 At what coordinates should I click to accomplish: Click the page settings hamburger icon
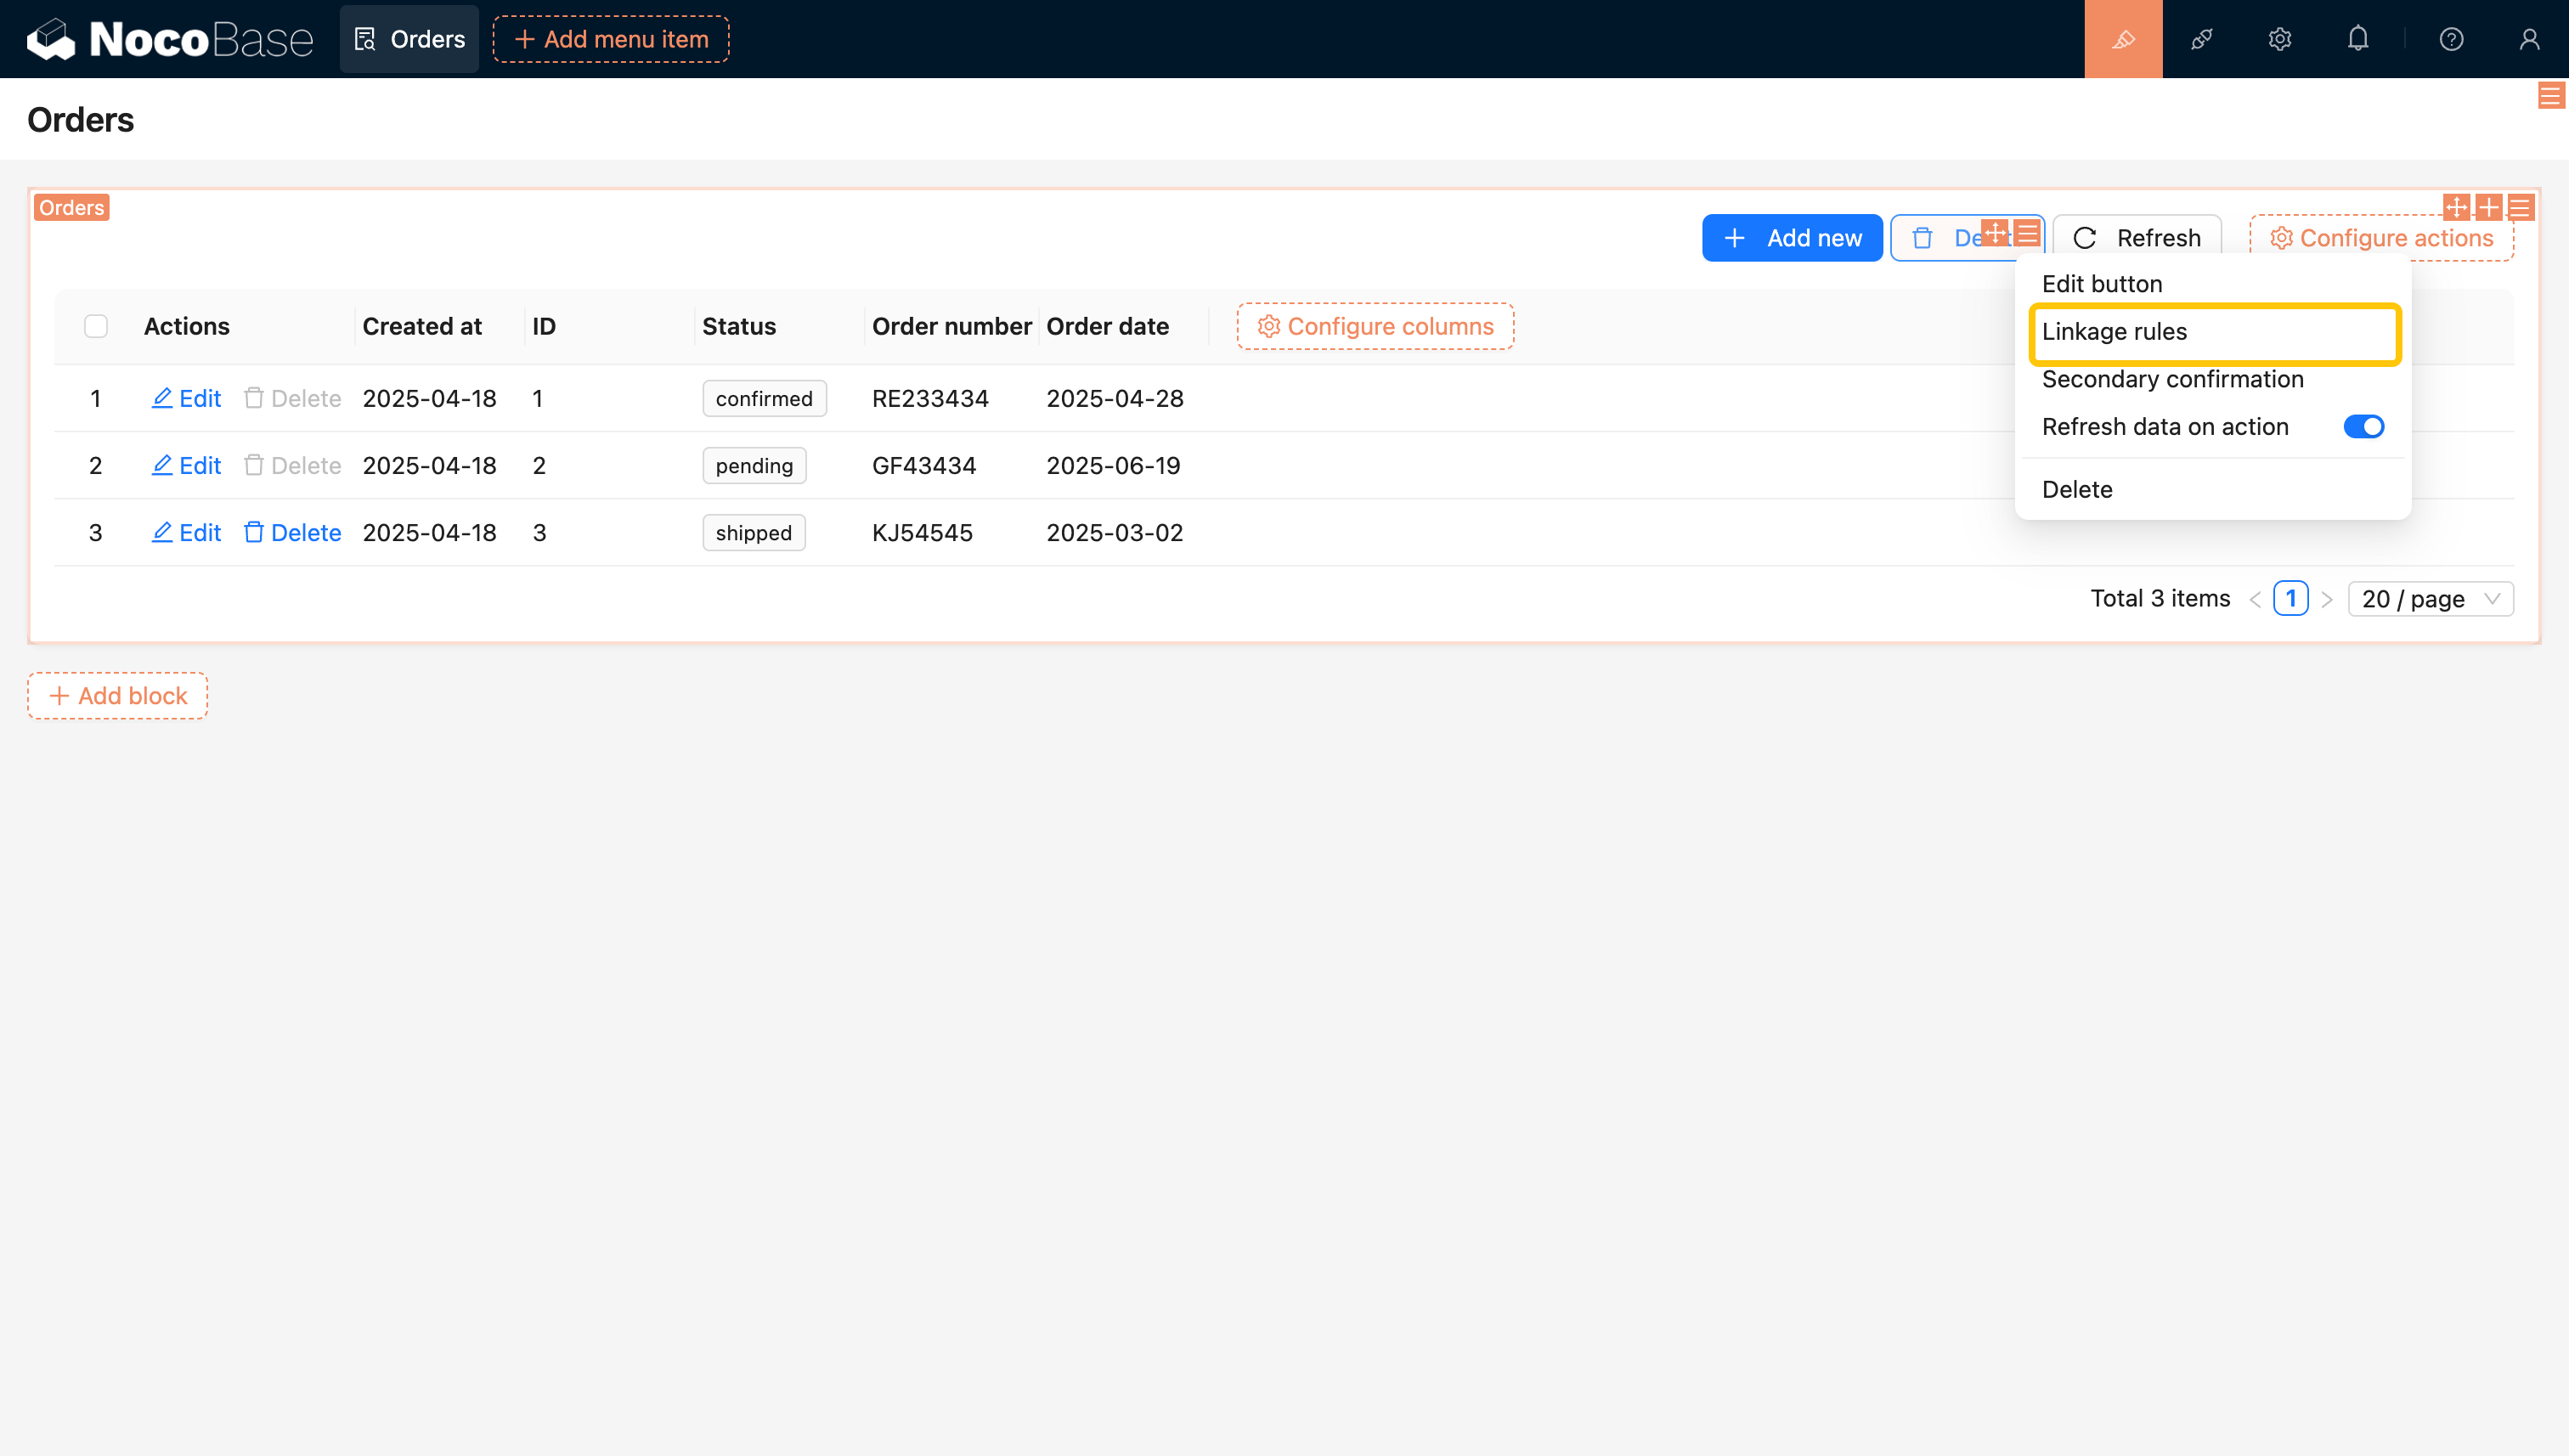(x=2550, y=96)
